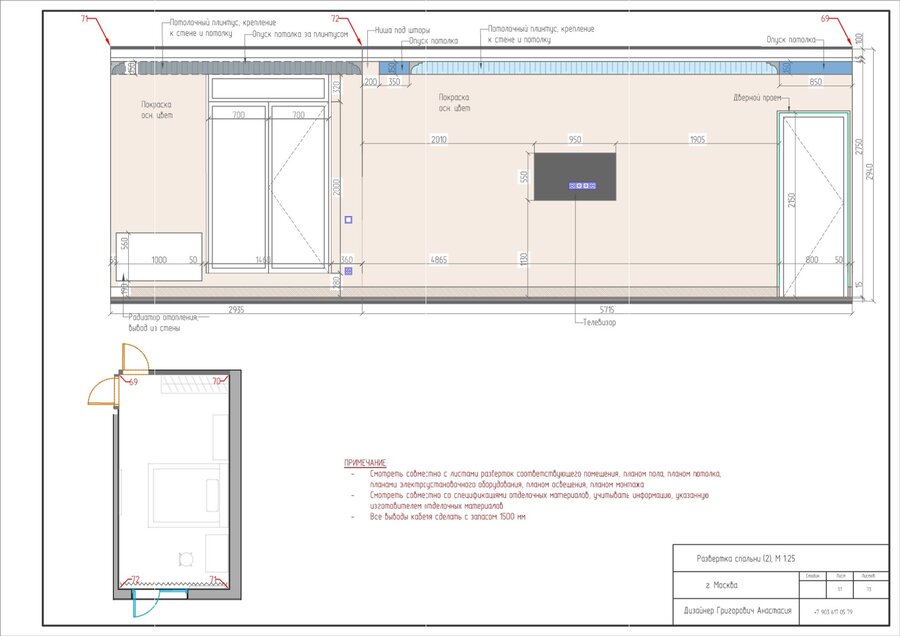Click the dark television rectangle on the wall
The height and width of the screenshot is (636, 900).
pyautogui.click(x=575, y=176)
